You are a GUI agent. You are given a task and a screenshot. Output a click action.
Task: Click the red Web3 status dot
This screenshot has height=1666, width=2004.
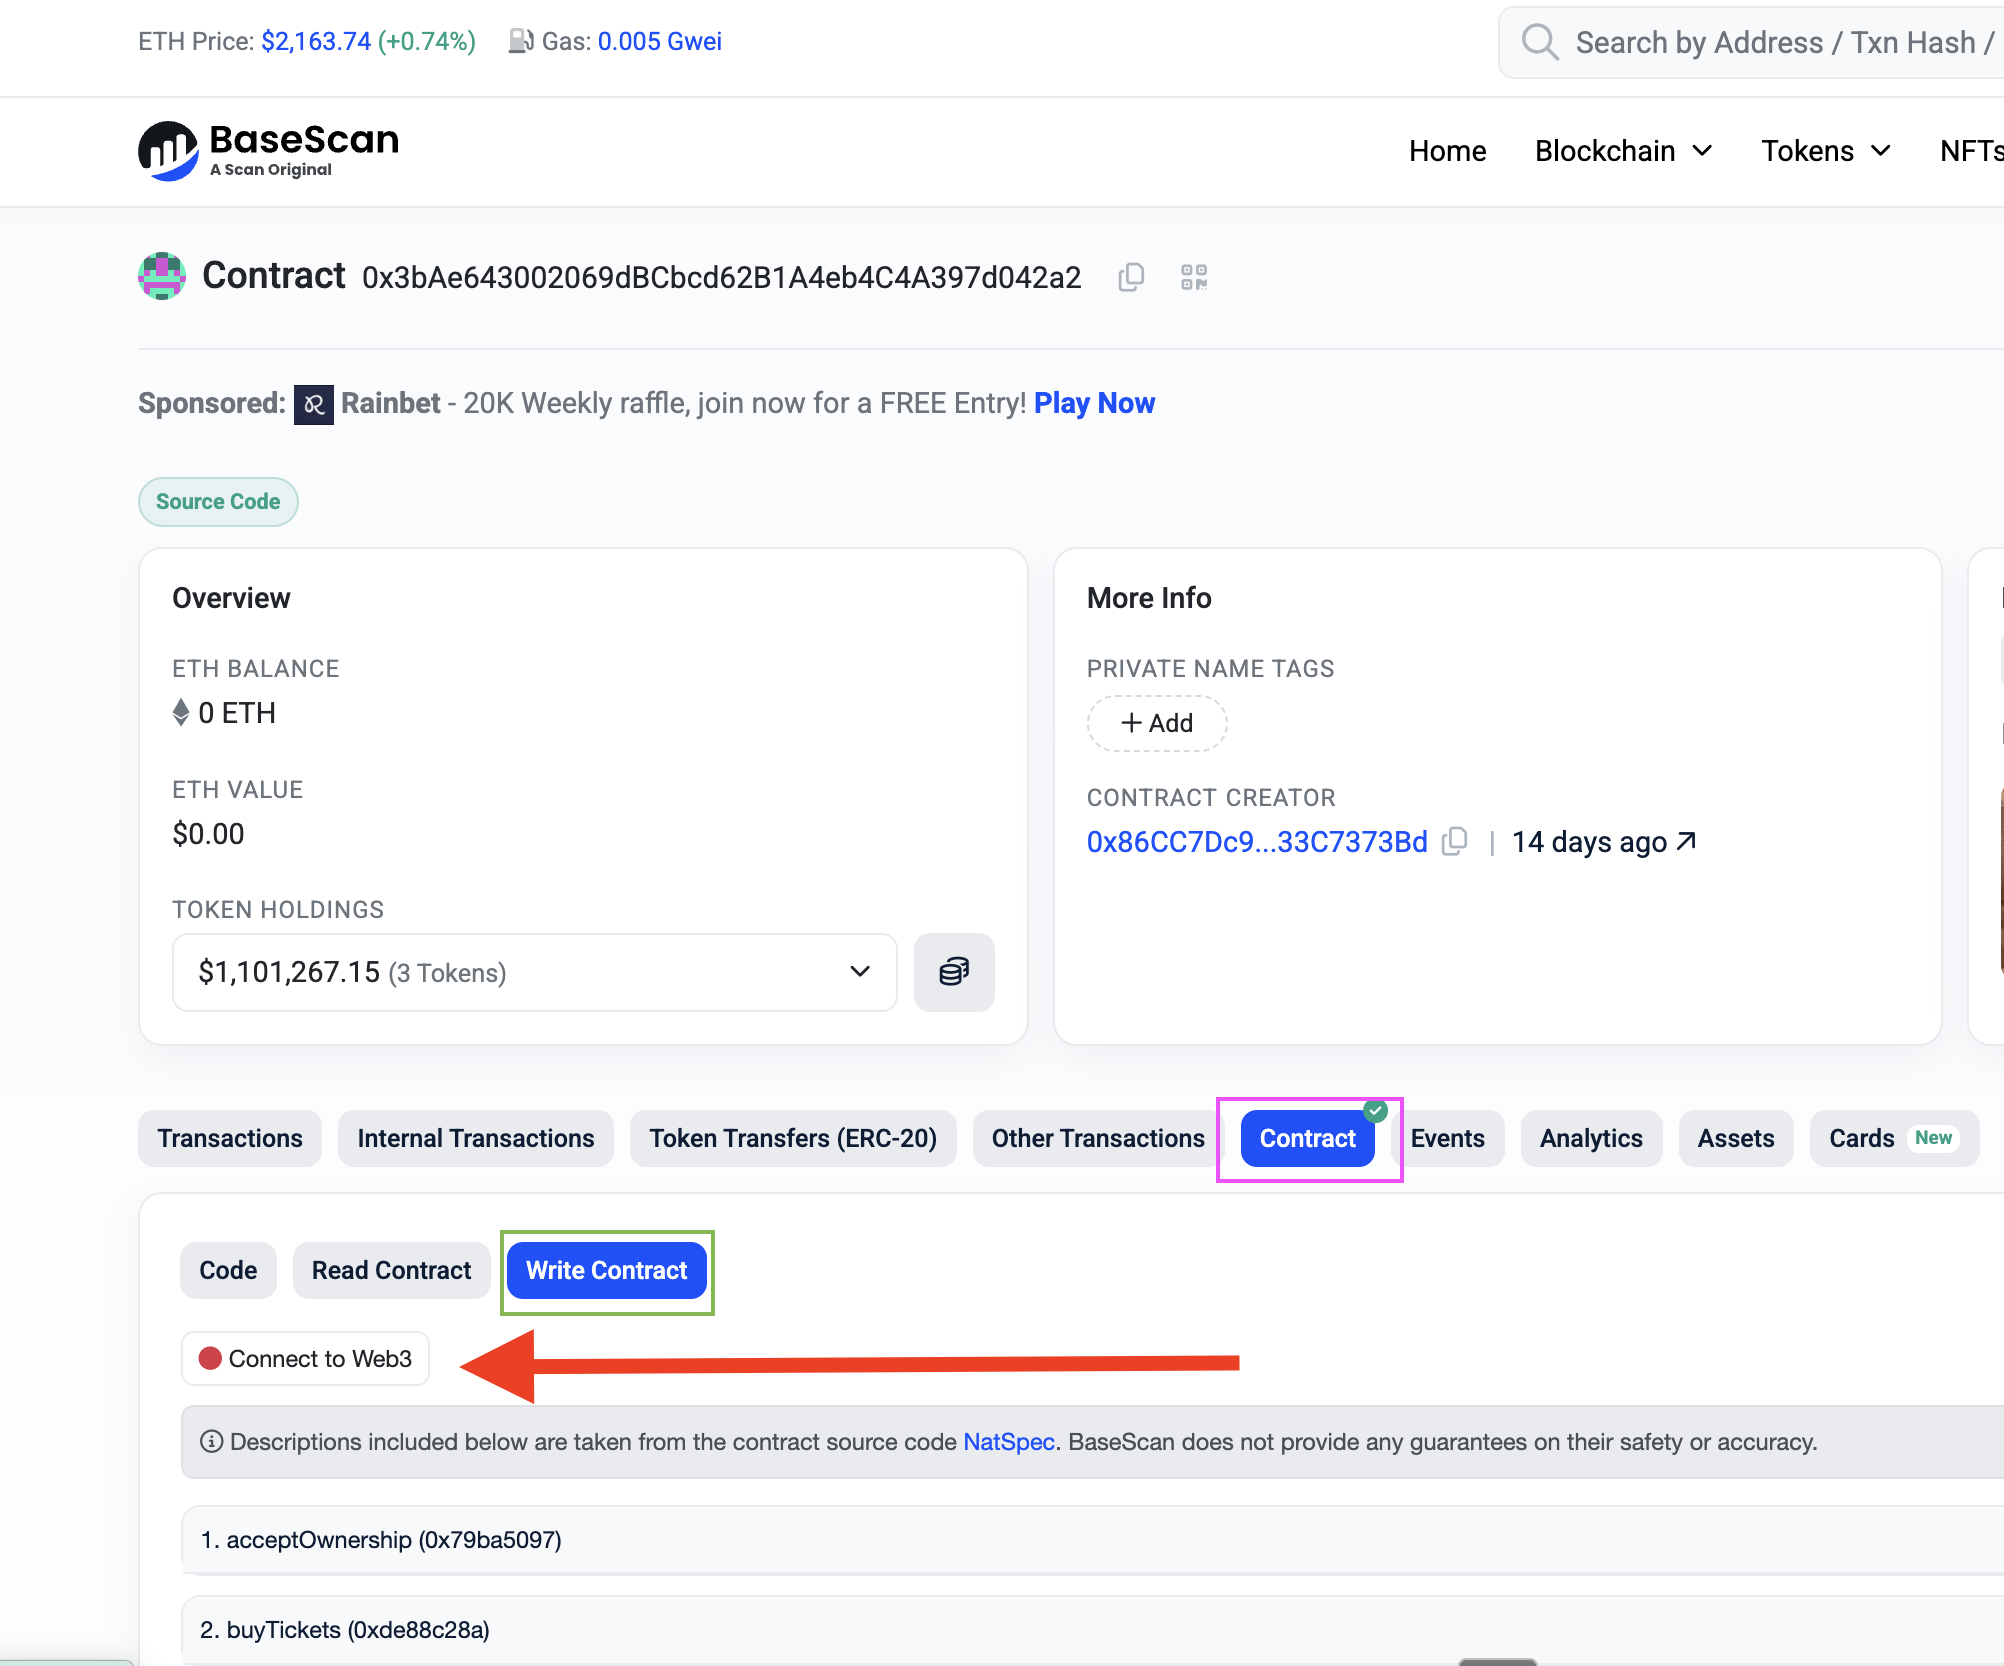(210, 1358)
